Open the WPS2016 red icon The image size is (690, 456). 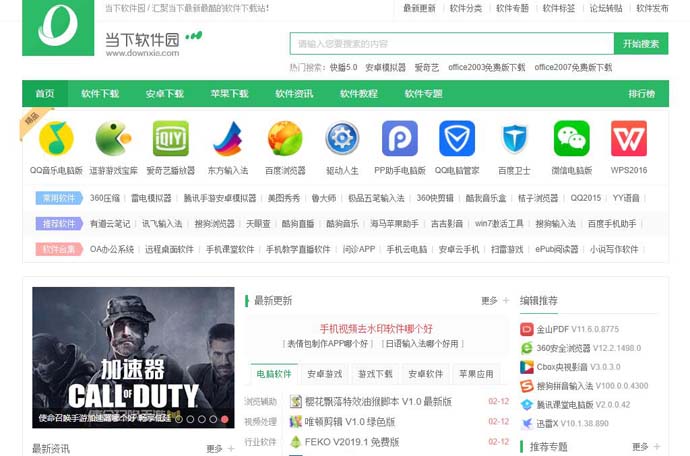pyautogui.click(x=629, y=138)
